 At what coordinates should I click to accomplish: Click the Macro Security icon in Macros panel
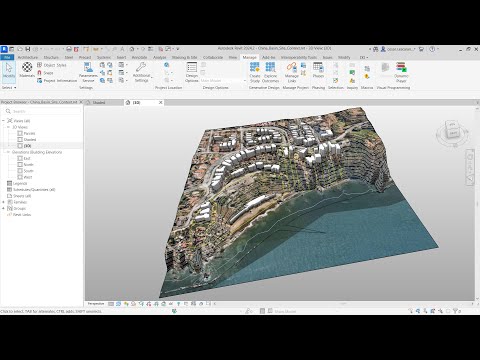pos(367,77)
